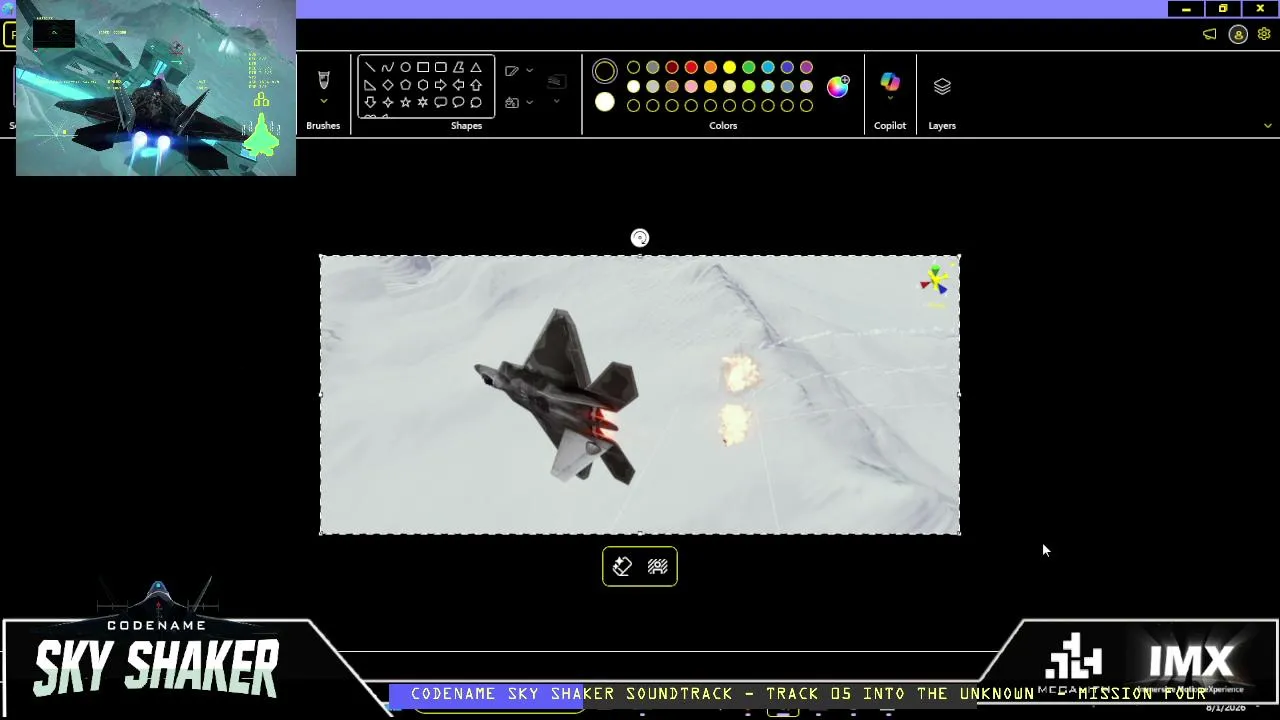Select the Cloud callout shape
This screenshot has height=720, width=1280.
tap(476, 102)
